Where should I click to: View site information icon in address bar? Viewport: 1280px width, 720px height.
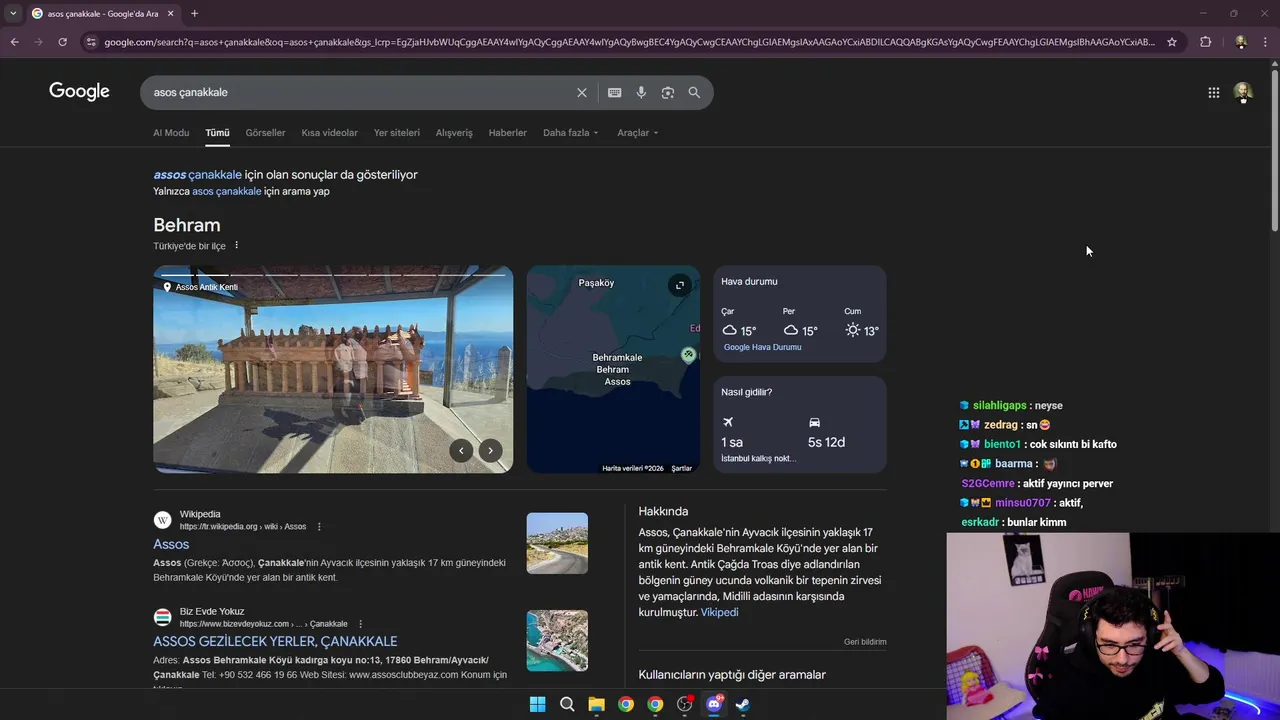pos(91,42)
